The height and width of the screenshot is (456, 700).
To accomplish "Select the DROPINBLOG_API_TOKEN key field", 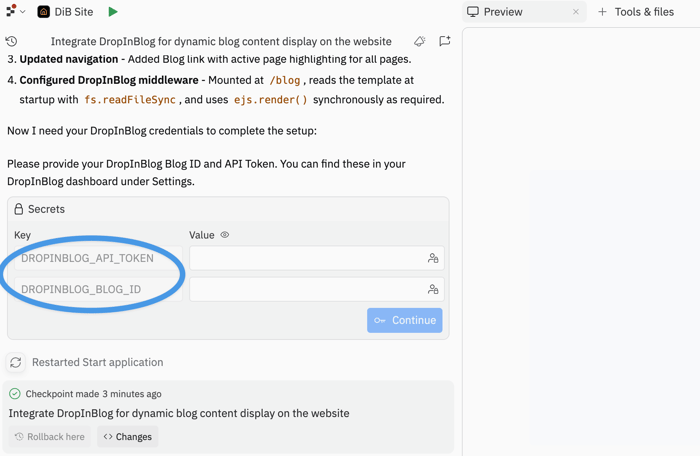I will (x=98, y=258).
